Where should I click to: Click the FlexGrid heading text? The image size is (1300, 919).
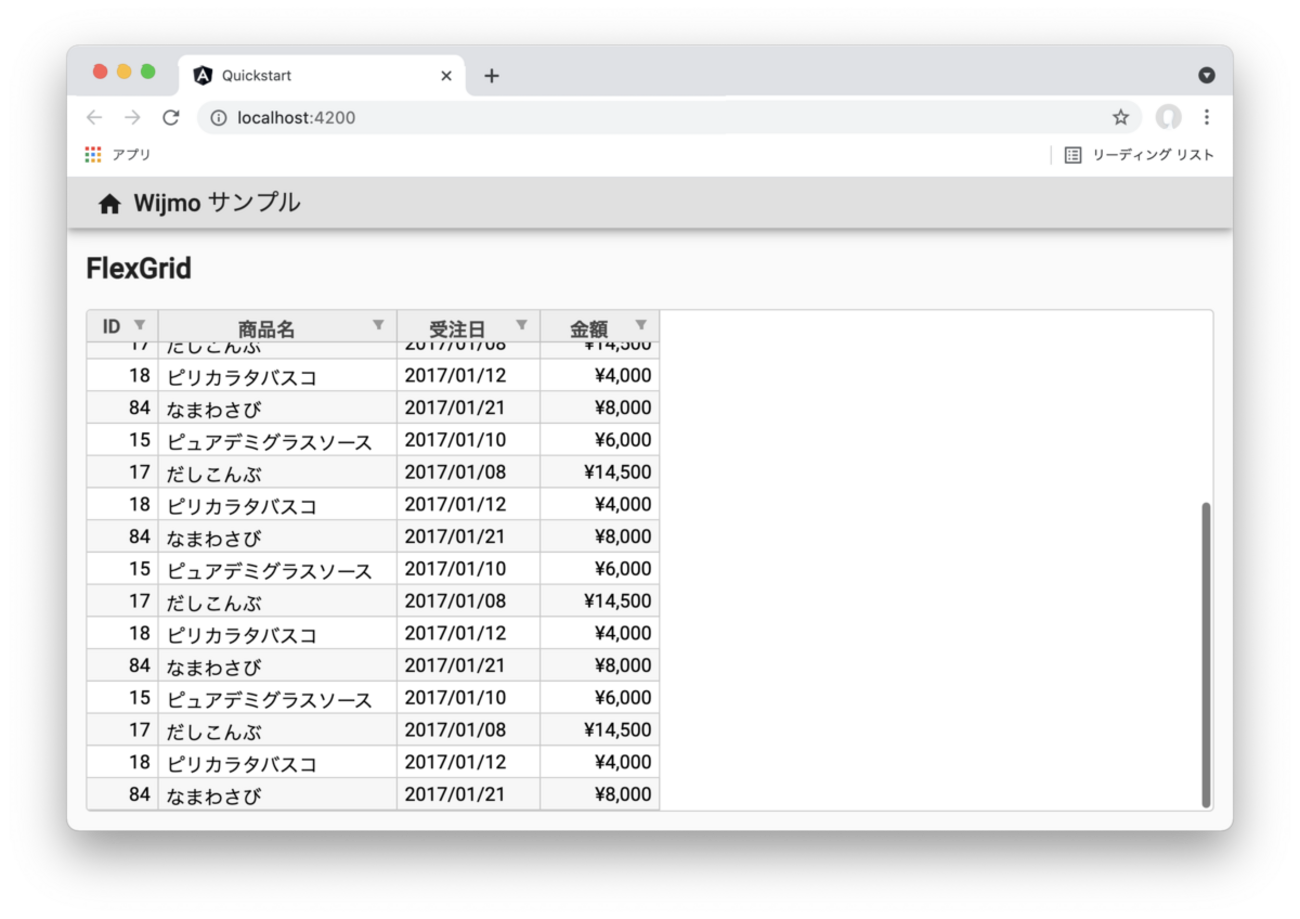pos(138,269)
